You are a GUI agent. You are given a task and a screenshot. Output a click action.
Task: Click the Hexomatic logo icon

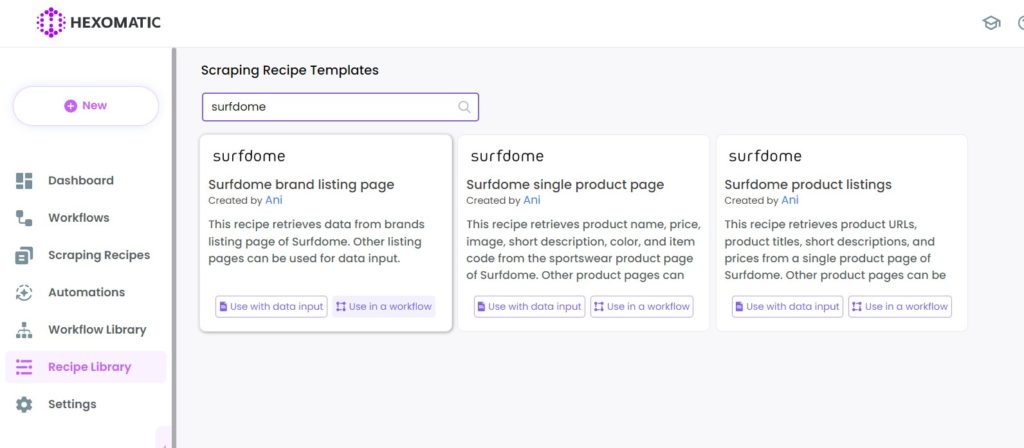50,22
